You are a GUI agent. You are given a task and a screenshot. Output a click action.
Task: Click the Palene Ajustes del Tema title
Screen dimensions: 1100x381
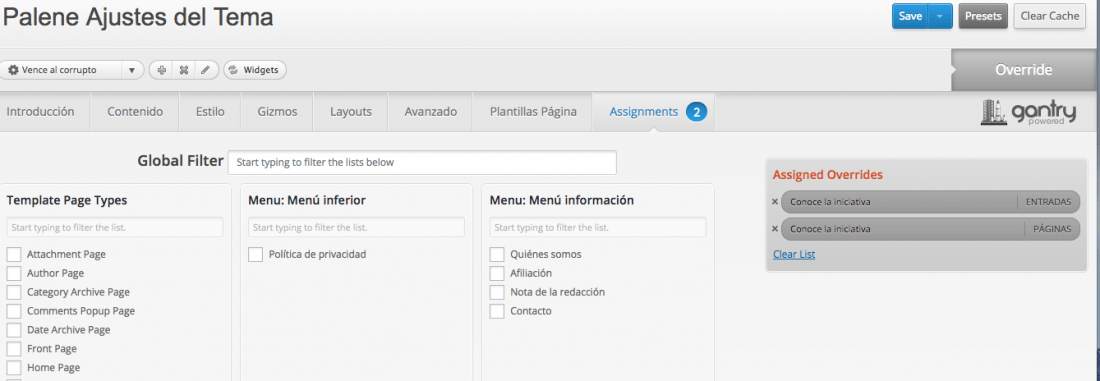pos(138,18)
